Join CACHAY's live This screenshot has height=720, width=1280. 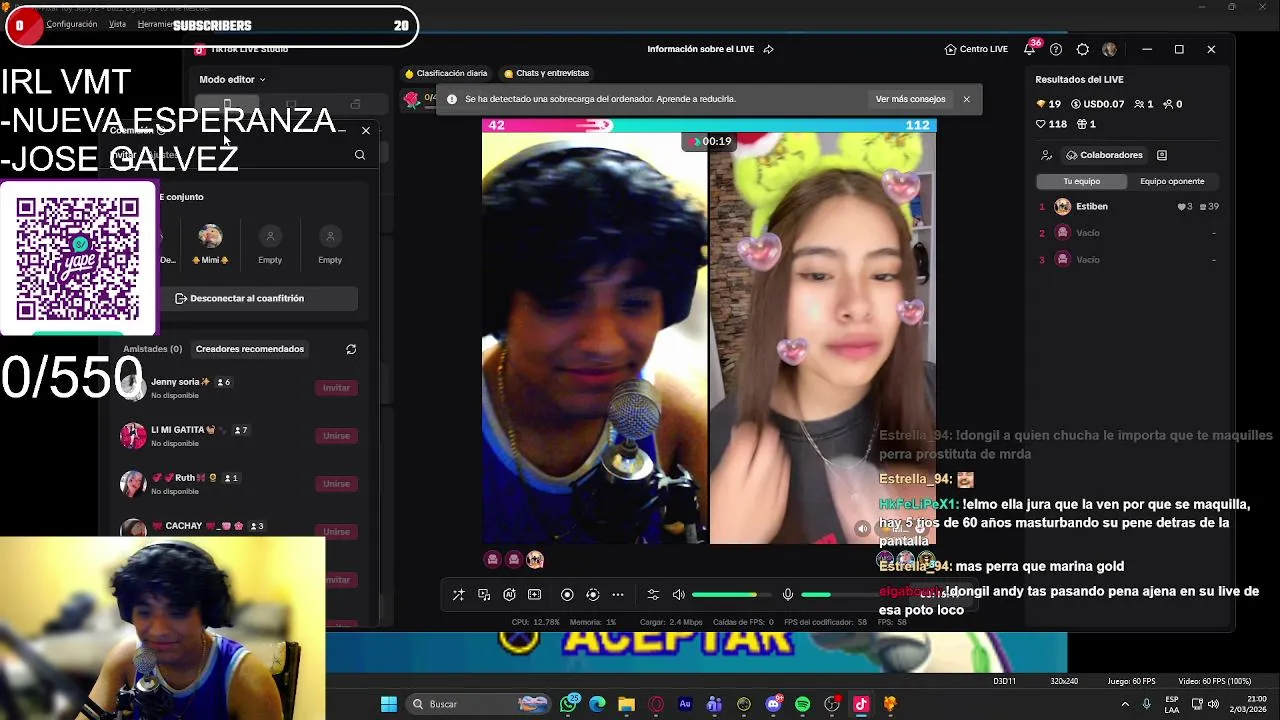(336, 532)
